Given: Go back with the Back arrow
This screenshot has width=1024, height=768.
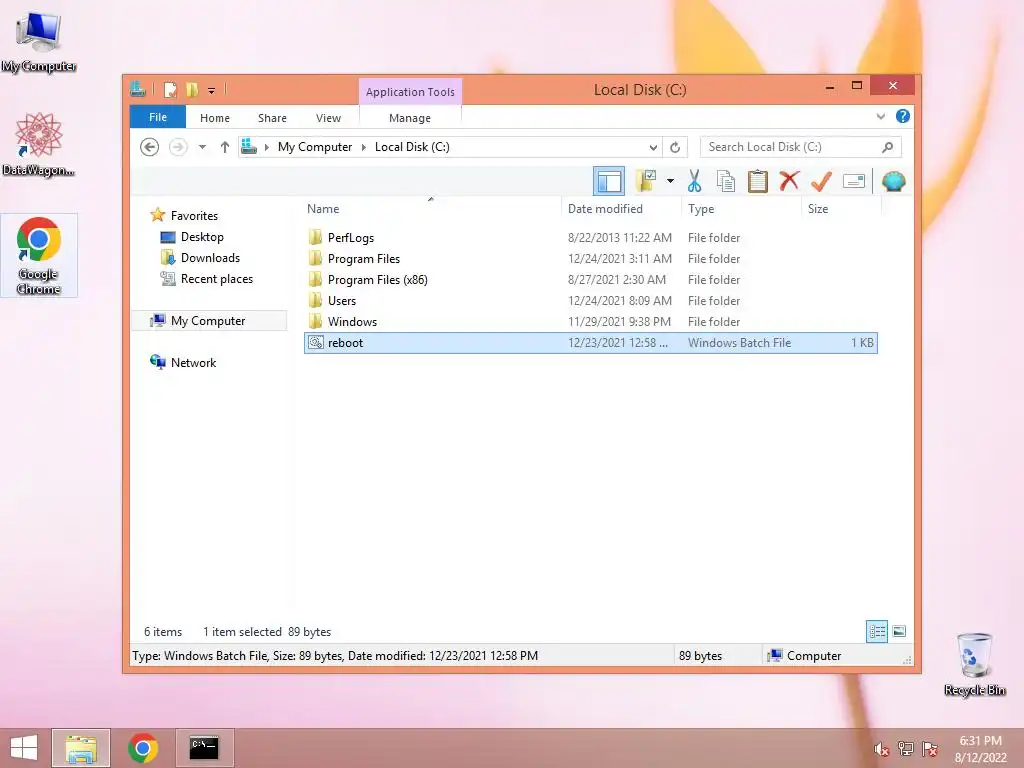Looking at the screenshot, I should 150,147.
